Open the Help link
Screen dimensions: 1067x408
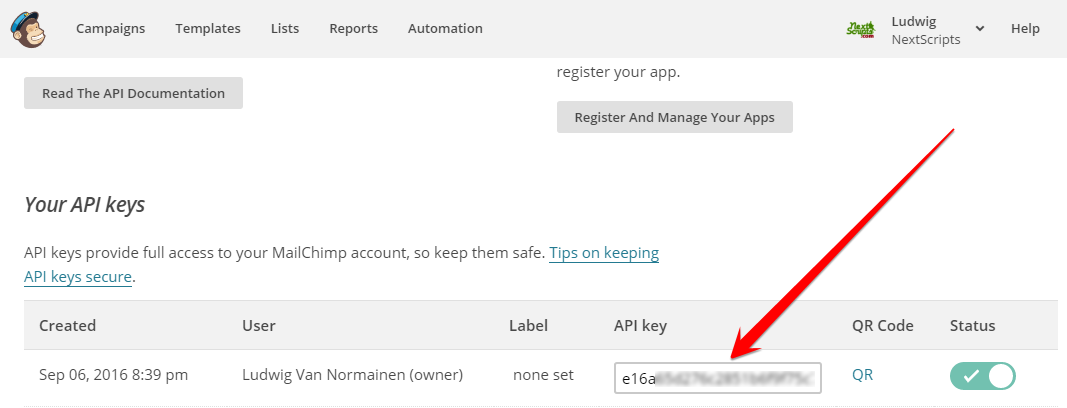point(1025,29)
